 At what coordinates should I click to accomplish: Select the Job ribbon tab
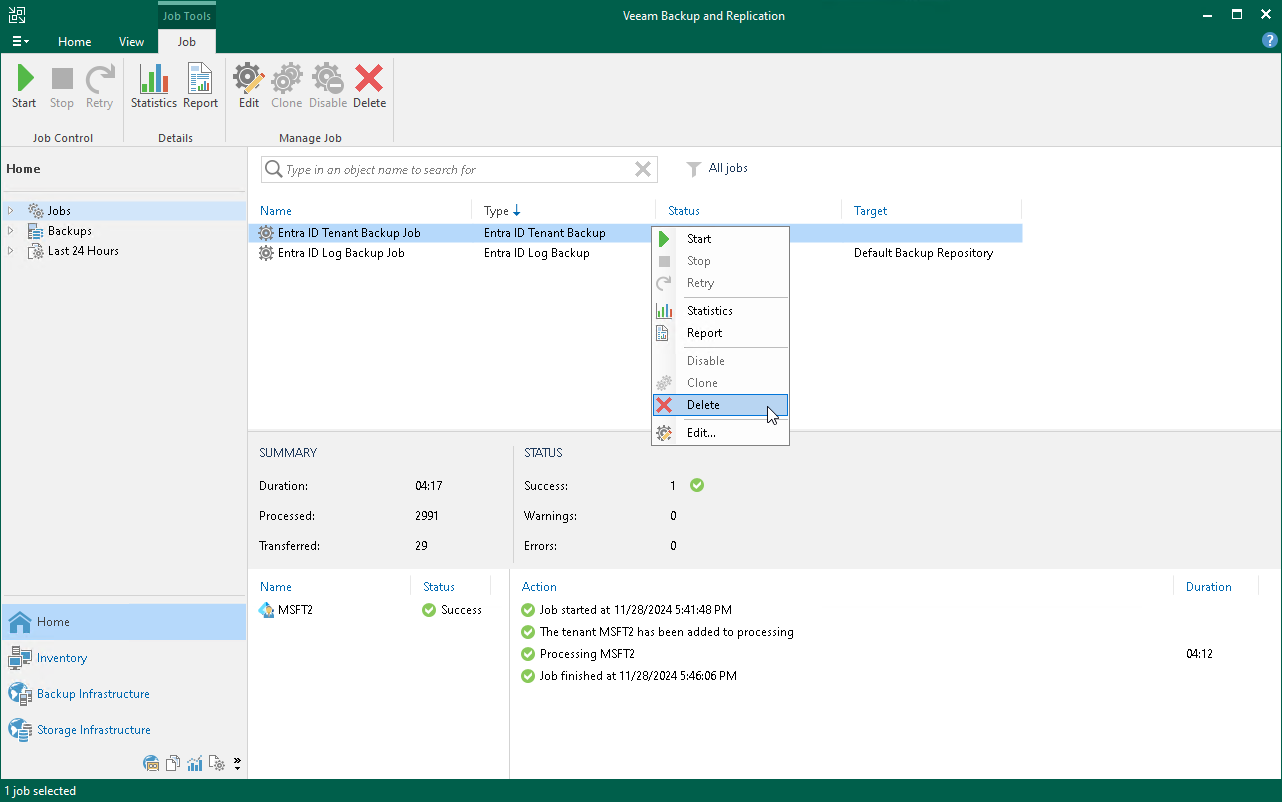[187, 42]
